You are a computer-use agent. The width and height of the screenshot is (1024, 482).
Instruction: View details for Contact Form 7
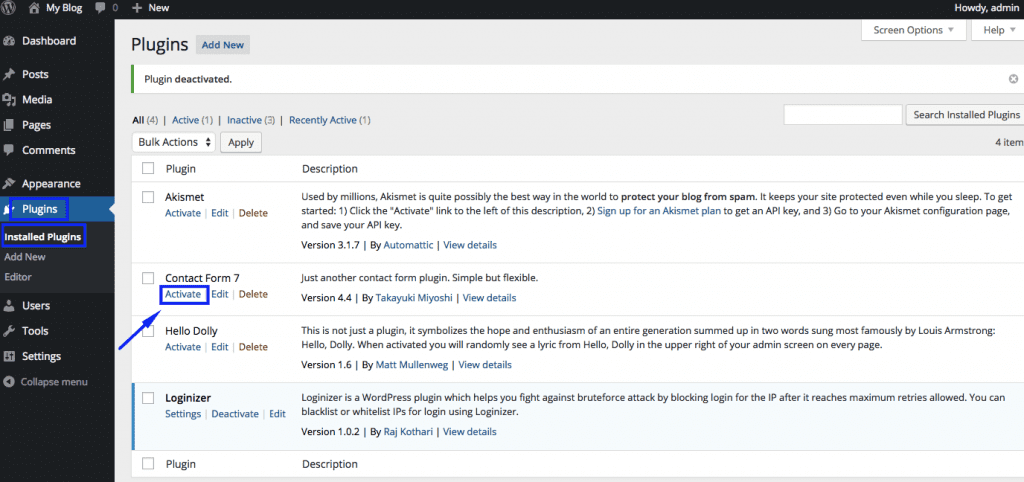(490, 298)
